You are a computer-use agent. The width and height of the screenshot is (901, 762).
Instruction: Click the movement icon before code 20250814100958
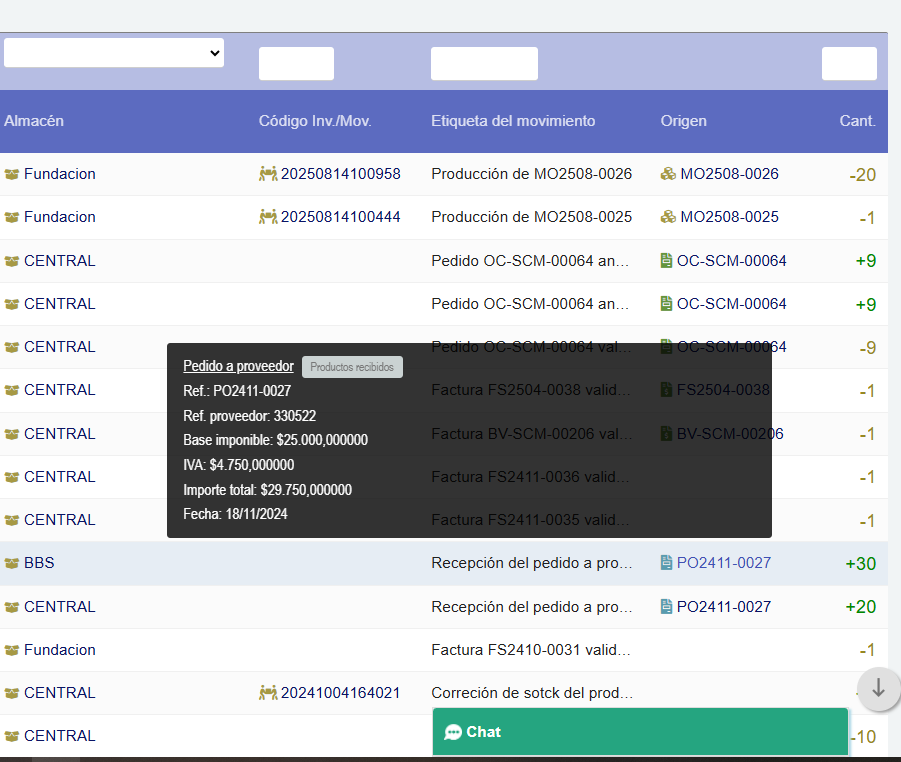pyautogui.click(x=270, y=173)
